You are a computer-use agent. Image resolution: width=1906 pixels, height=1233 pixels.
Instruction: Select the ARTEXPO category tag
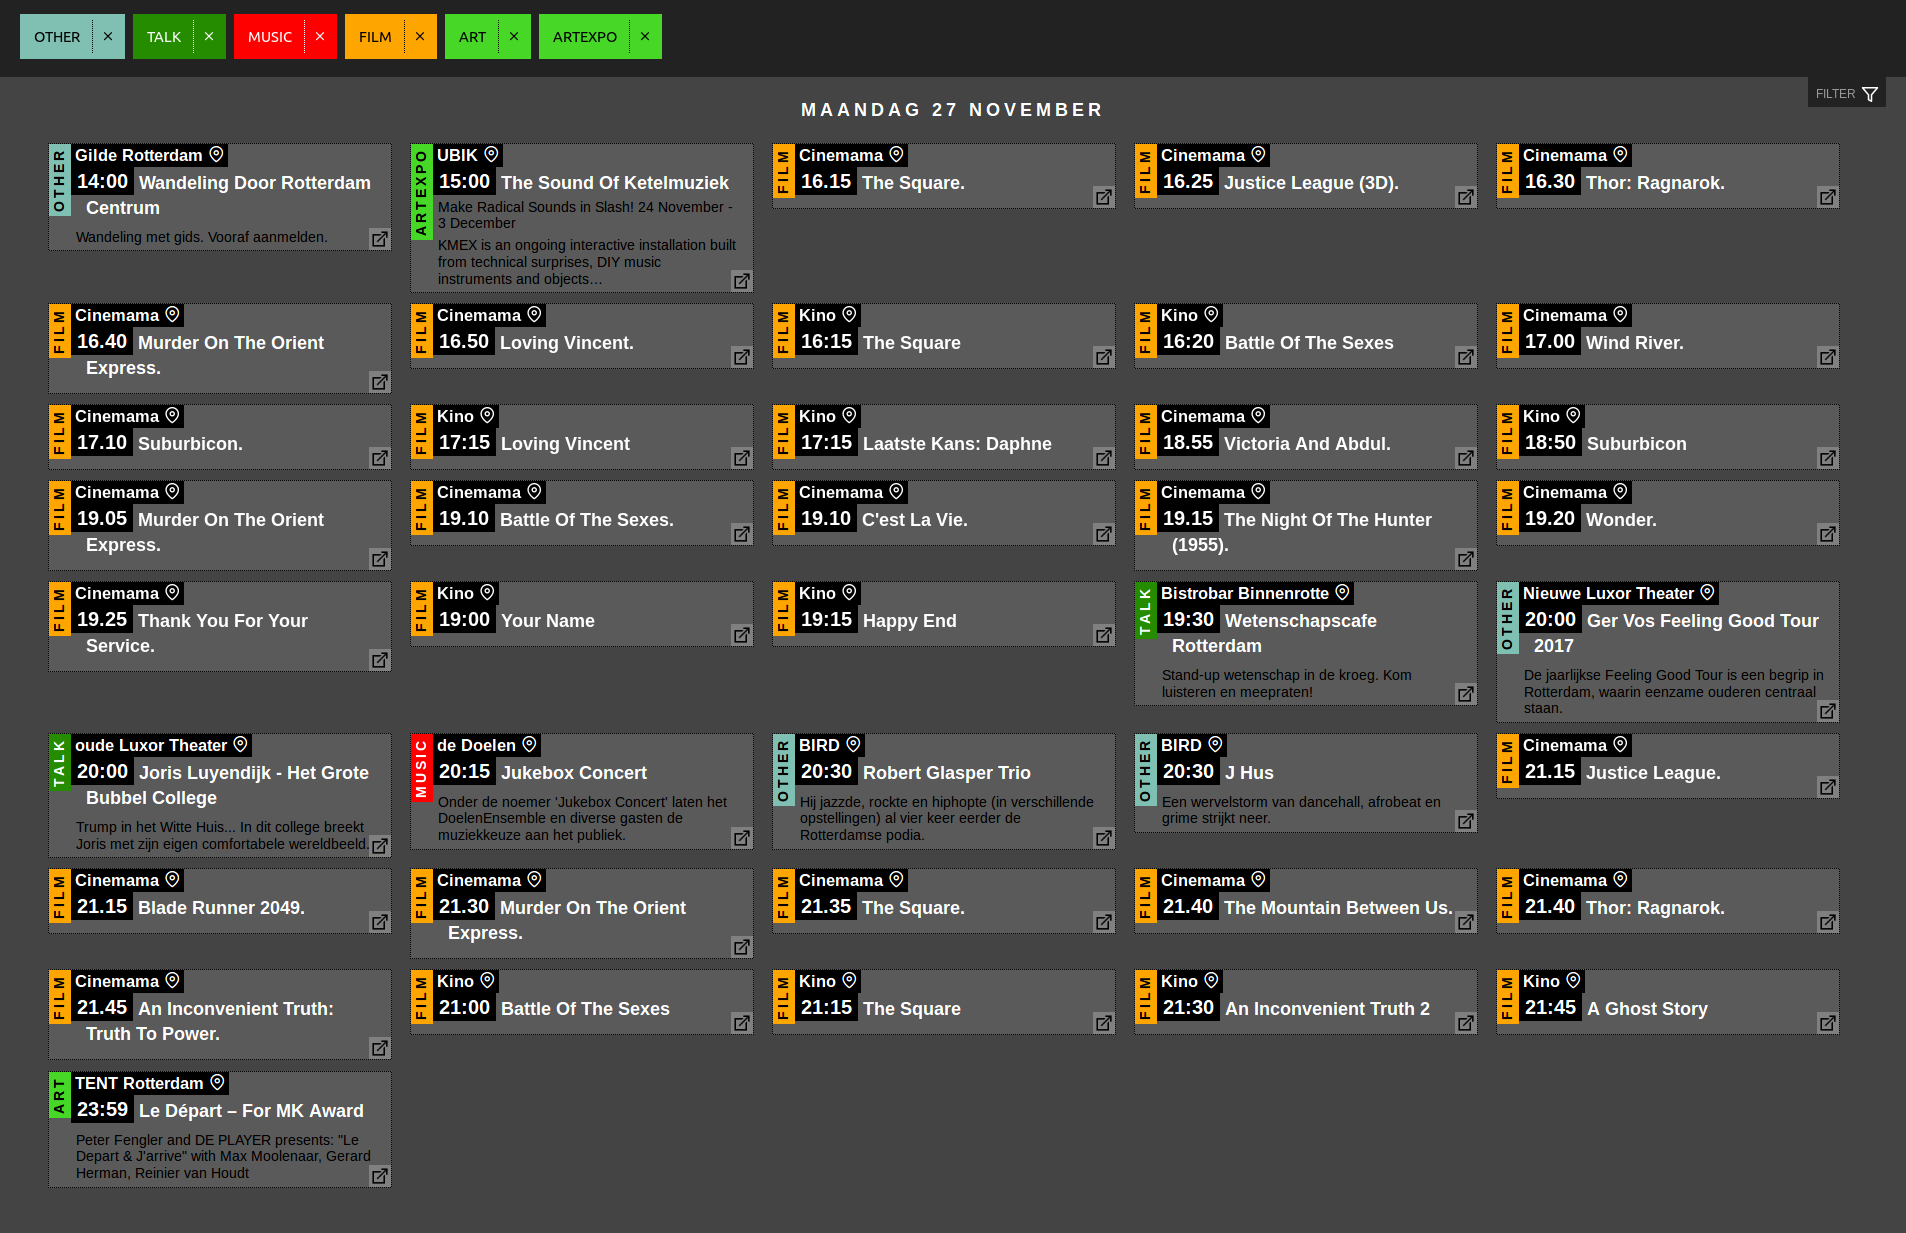coord(585,37)
